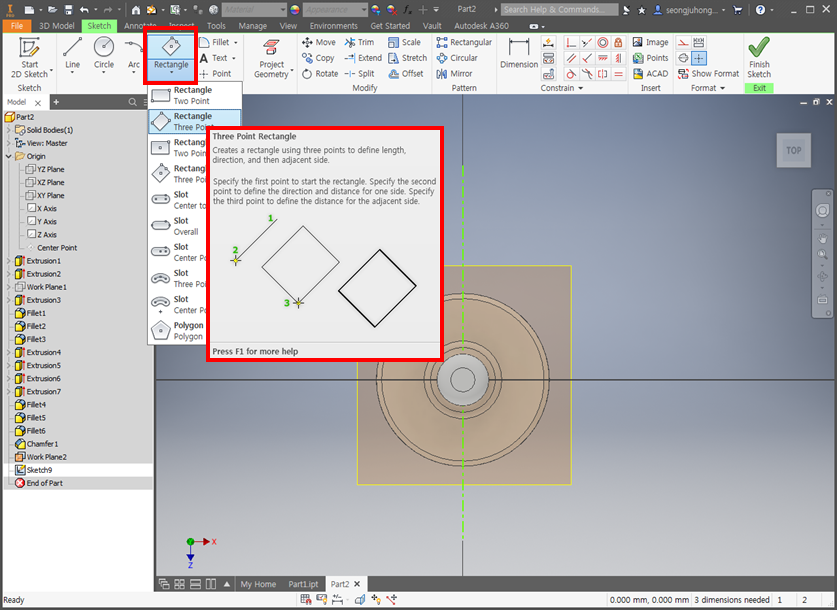The width and height of the screenshot is (837, 610).
Task: Select the Mirror tool
Action: [x=455, y=74]
